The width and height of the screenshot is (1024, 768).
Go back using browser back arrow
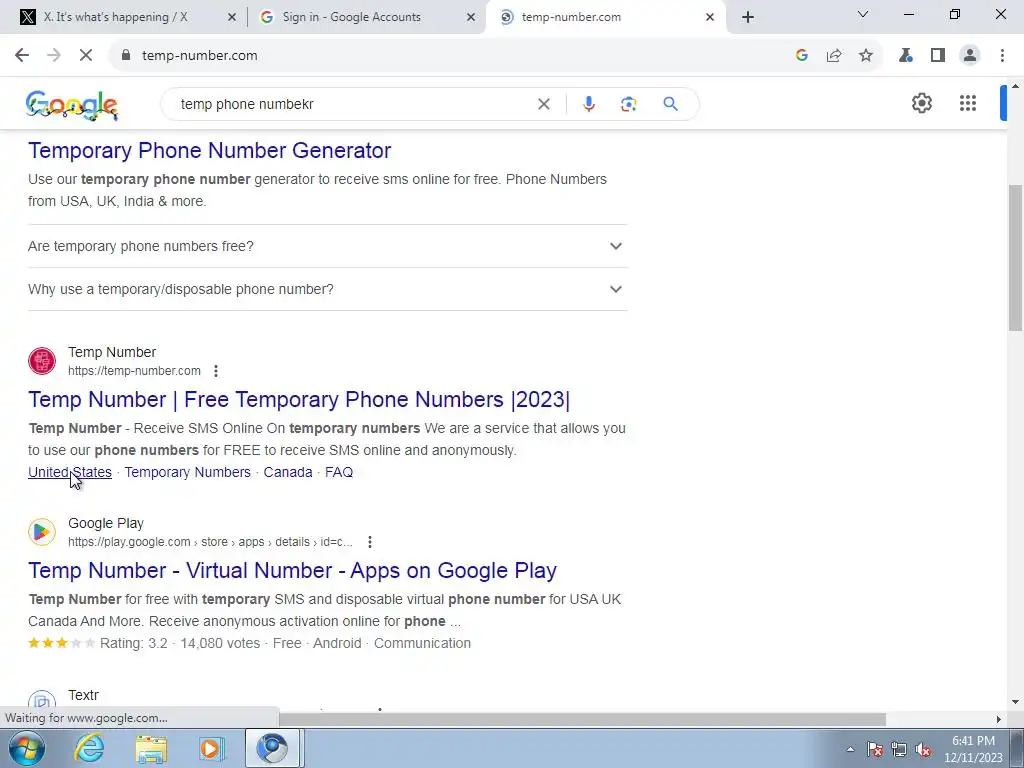tap(22, 56)
